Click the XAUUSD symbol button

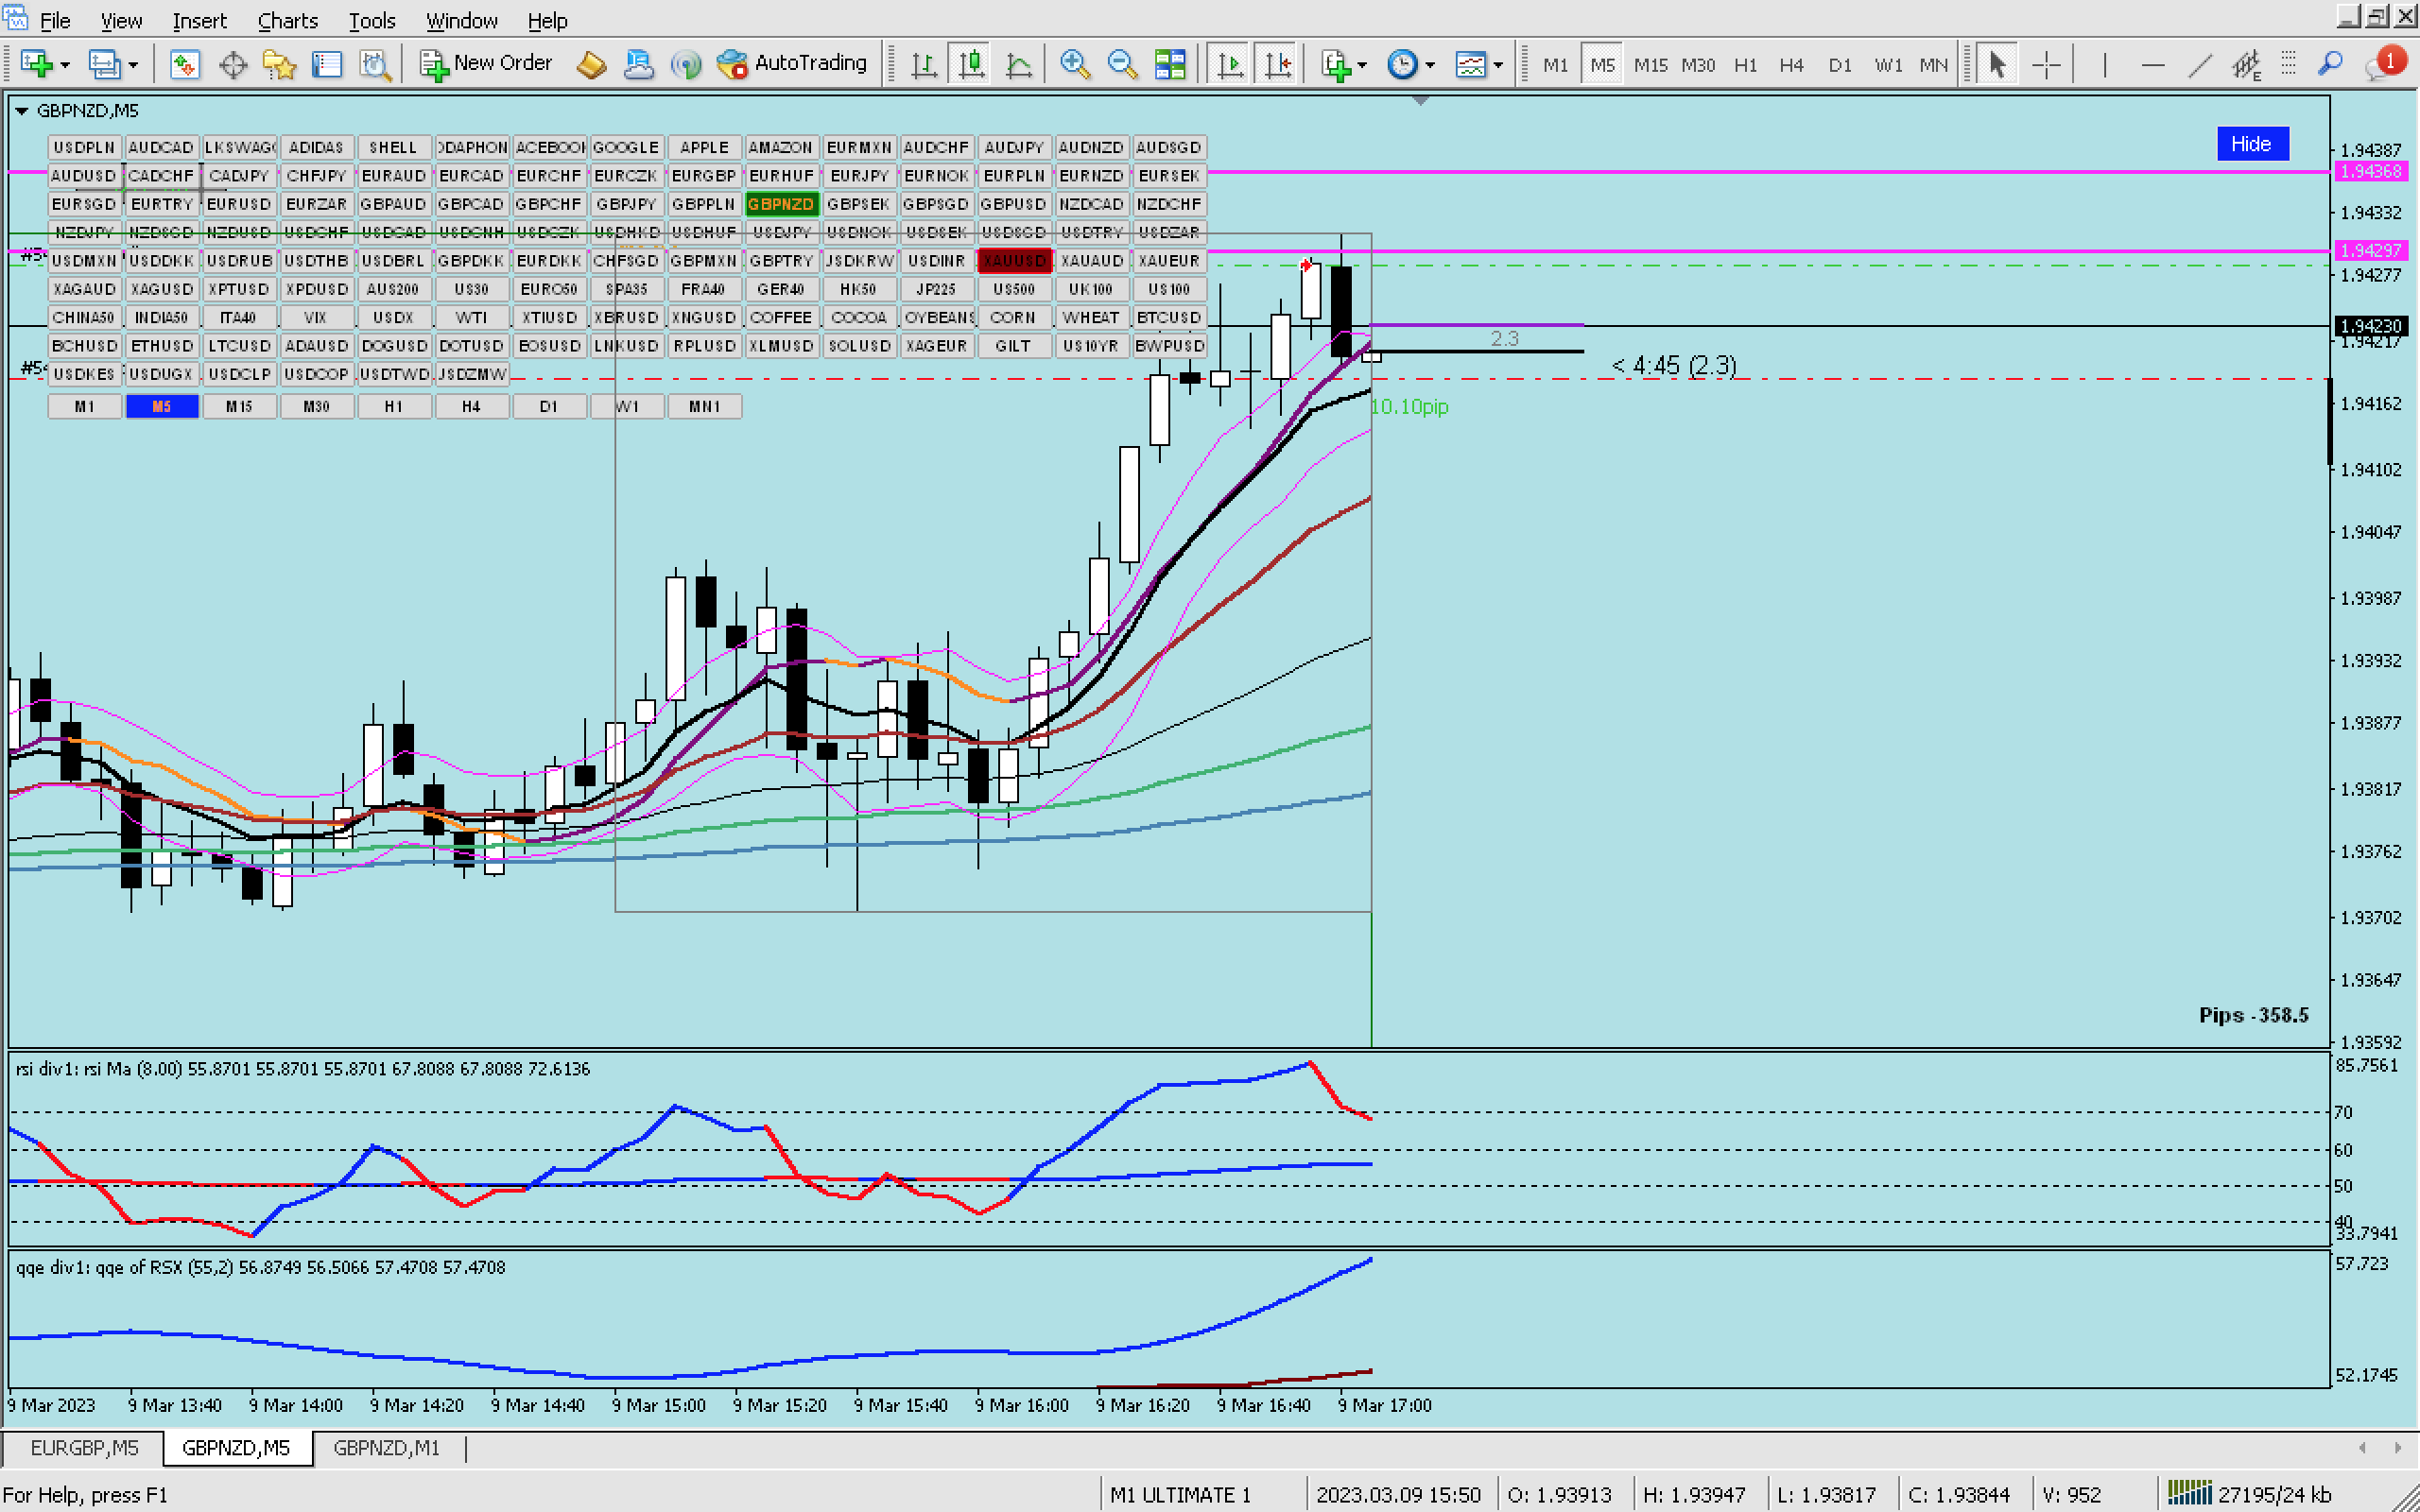1013,261
